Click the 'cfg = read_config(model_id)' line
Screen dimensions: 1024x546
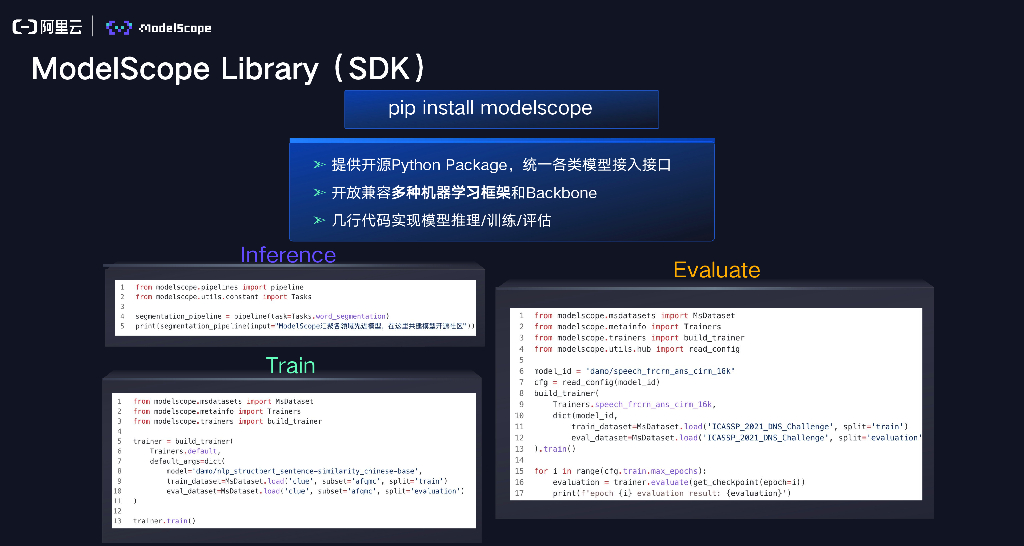coord(597,382)
